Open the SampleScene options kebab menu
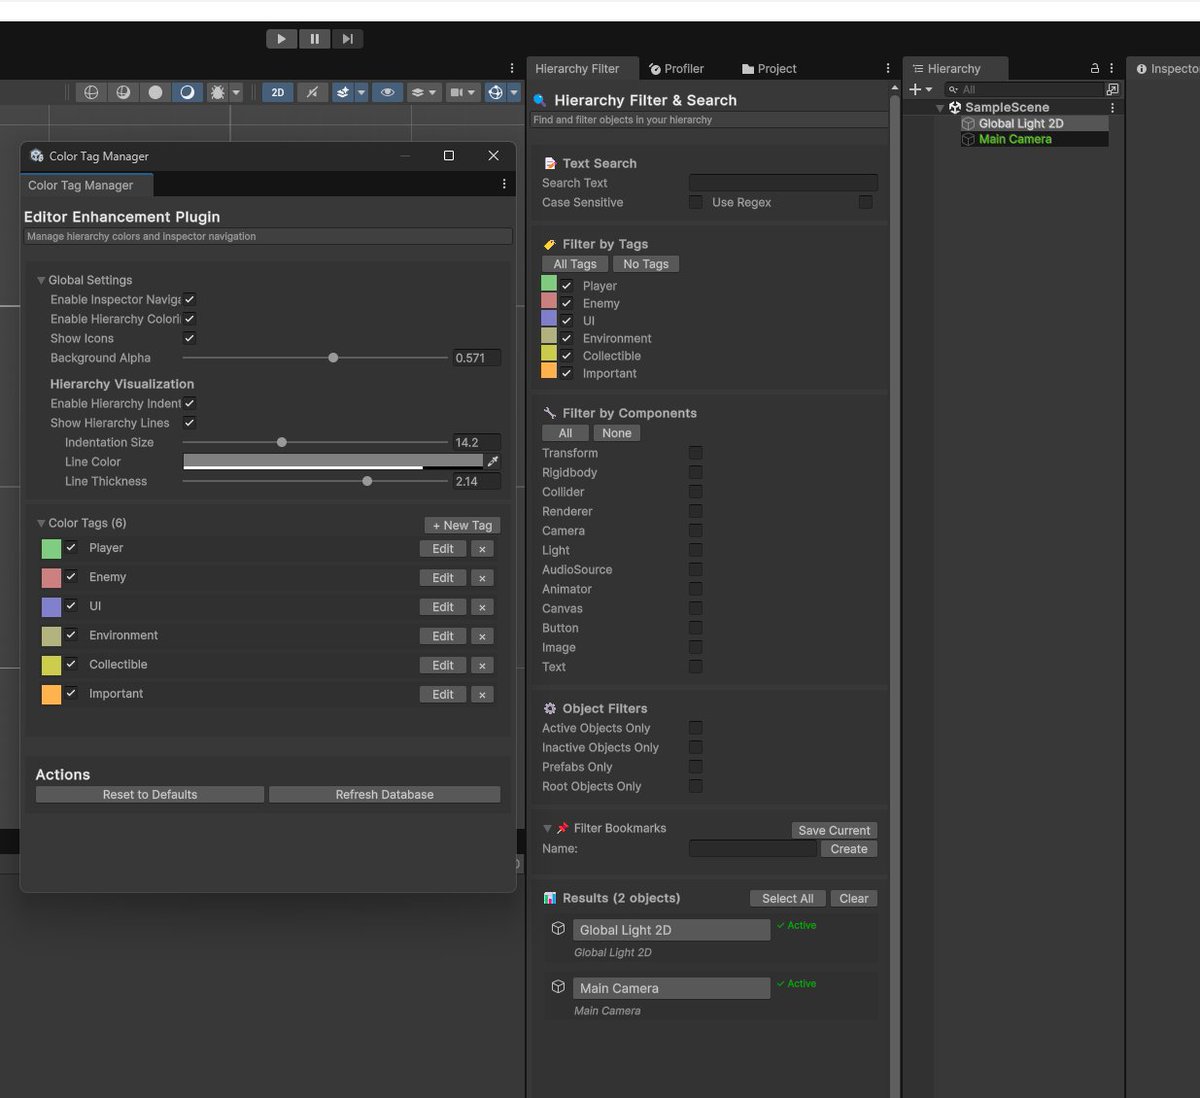The image size is (1200, 1098). tap(1112, 107)
